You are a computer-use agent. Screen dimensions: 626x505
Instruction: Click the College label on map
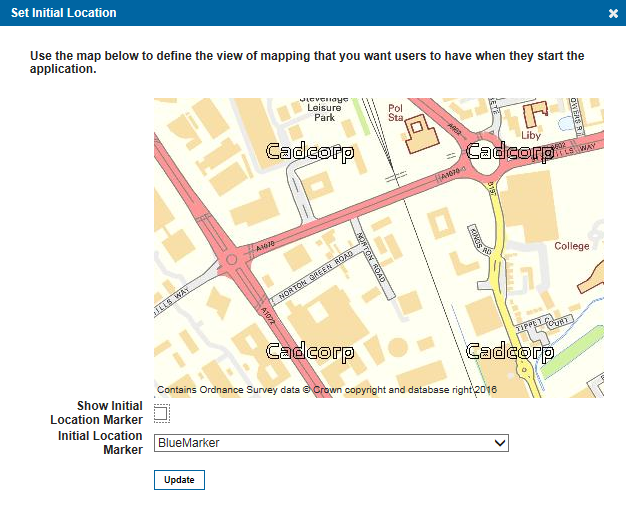(x=572, y=246)
